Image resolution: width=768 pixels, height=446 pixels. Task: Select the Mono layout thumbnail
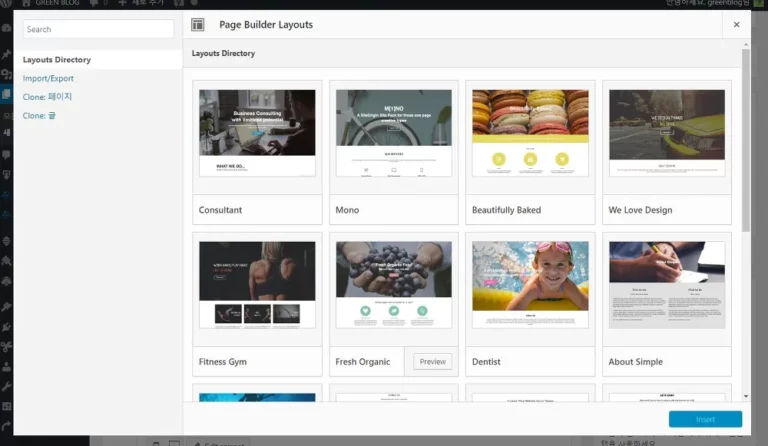(394, 133)
